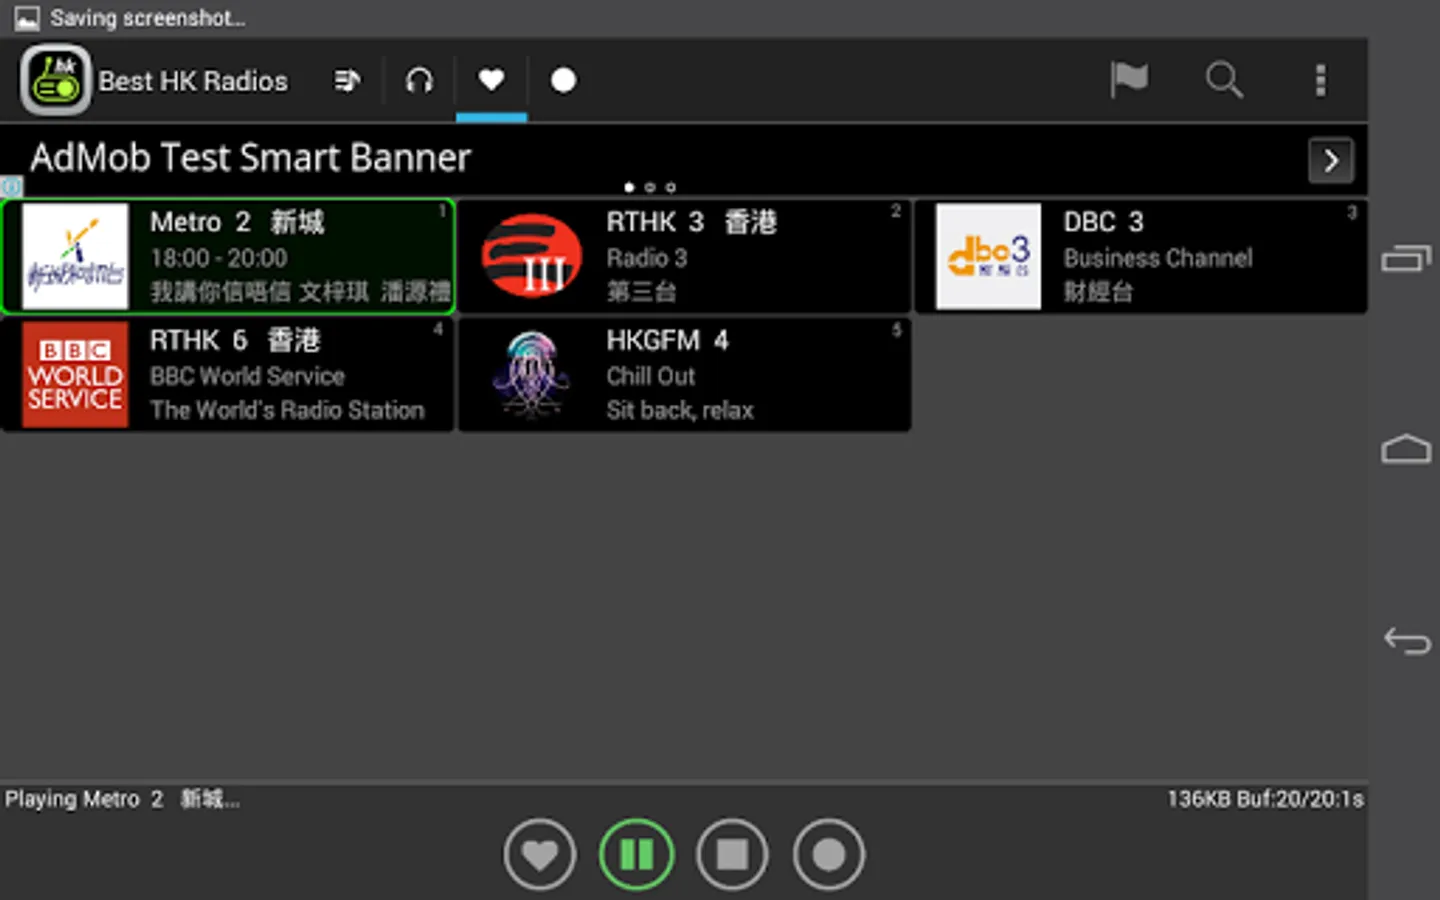
Task: Tap the flag icon in top bar
Action: 1129,80
